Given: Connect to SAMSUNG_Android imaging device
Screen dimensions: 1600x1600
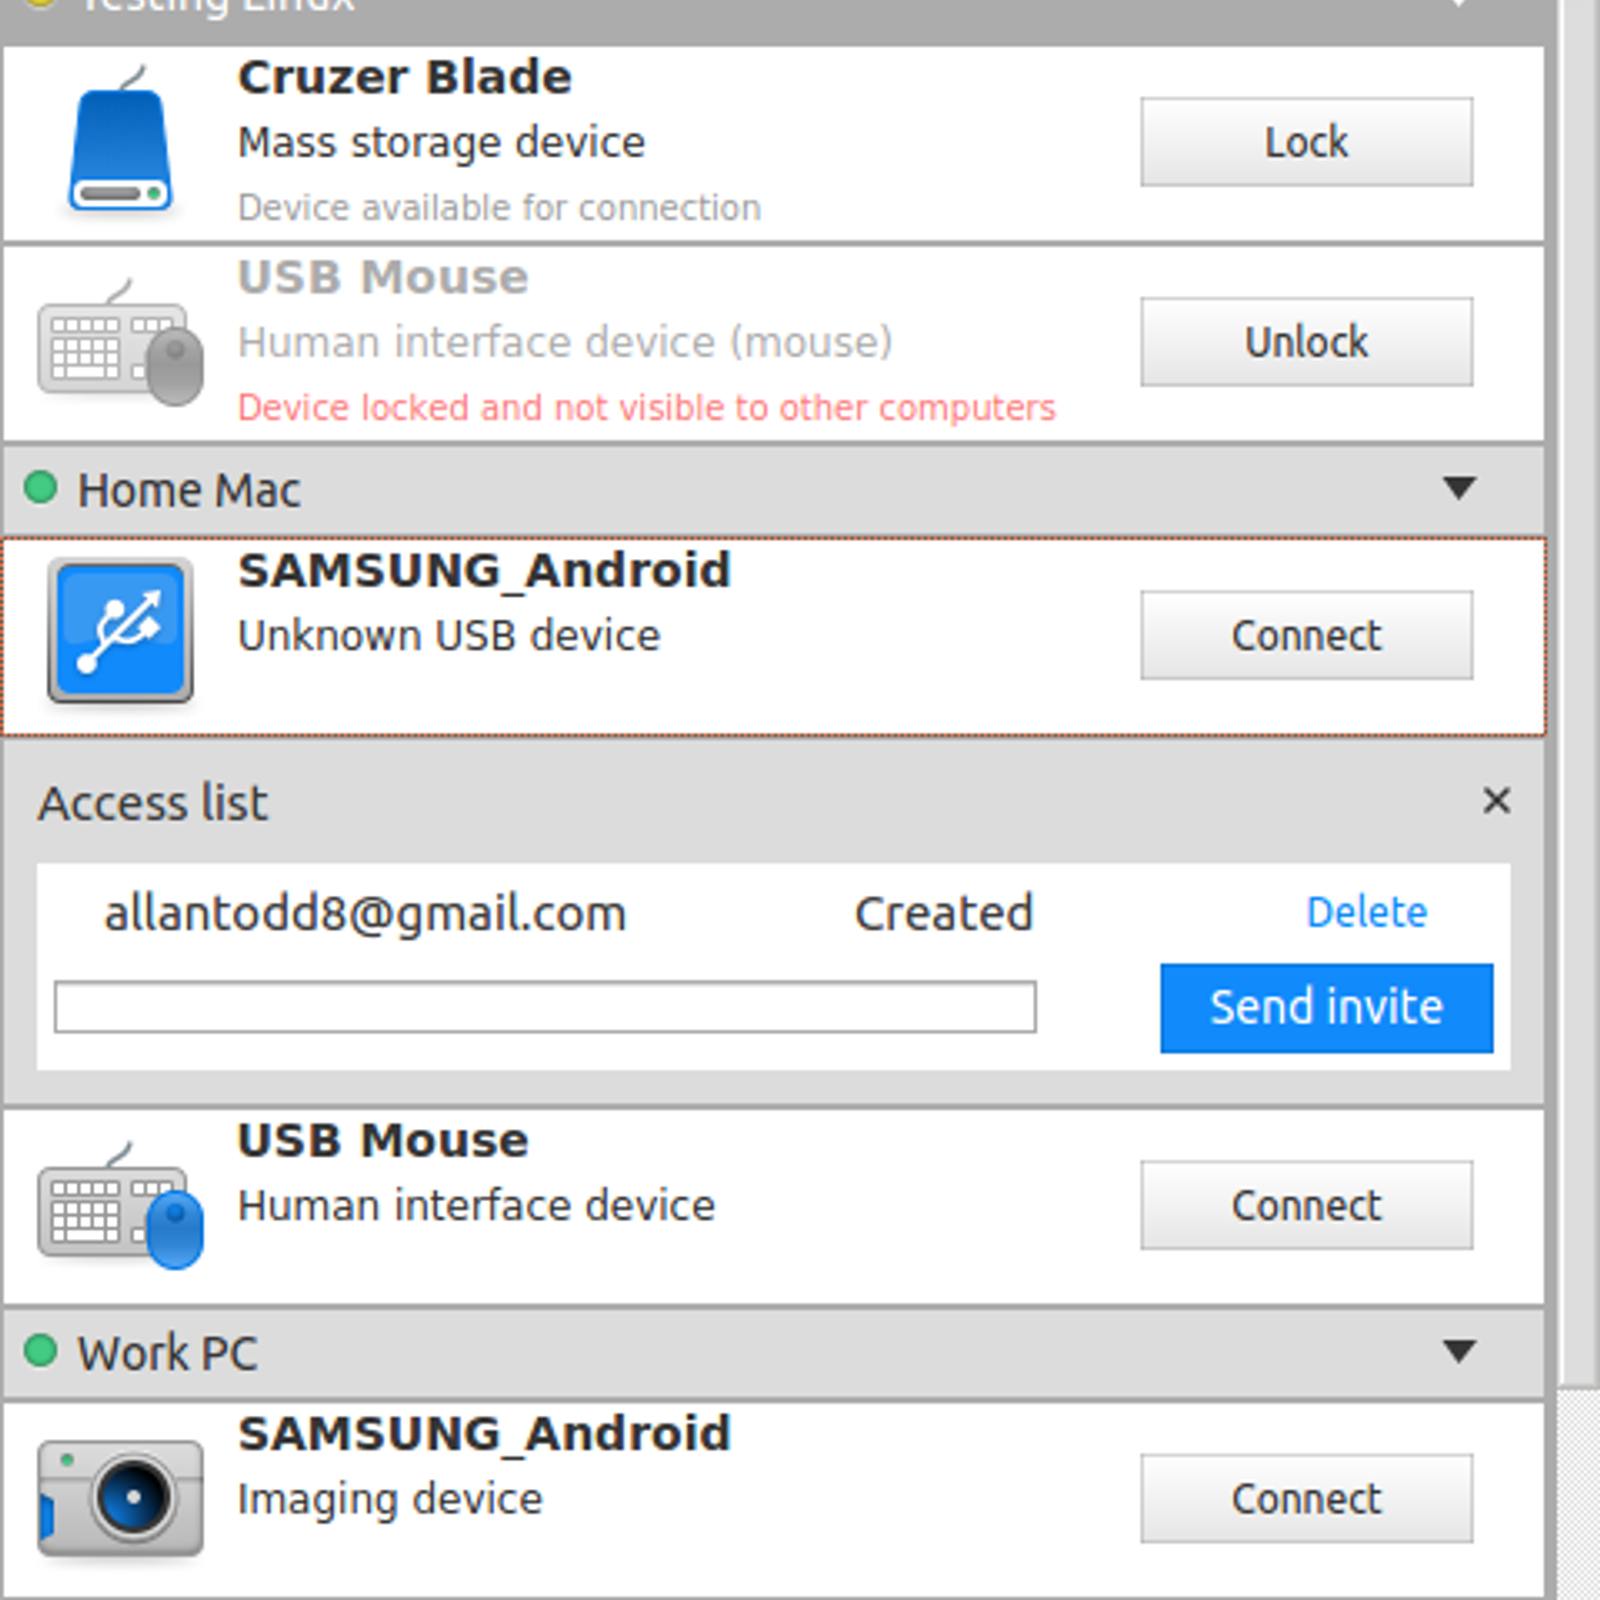Looking at the screenshot, I should click(1306, 1498).
